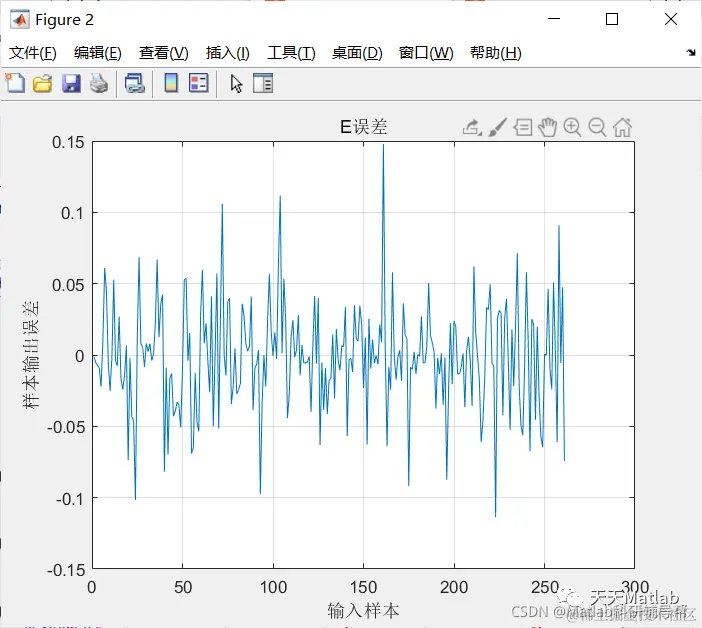Screen dimensions: 702x628
Task: Open the 桌面(D) menu
Action: coord(357,53)
